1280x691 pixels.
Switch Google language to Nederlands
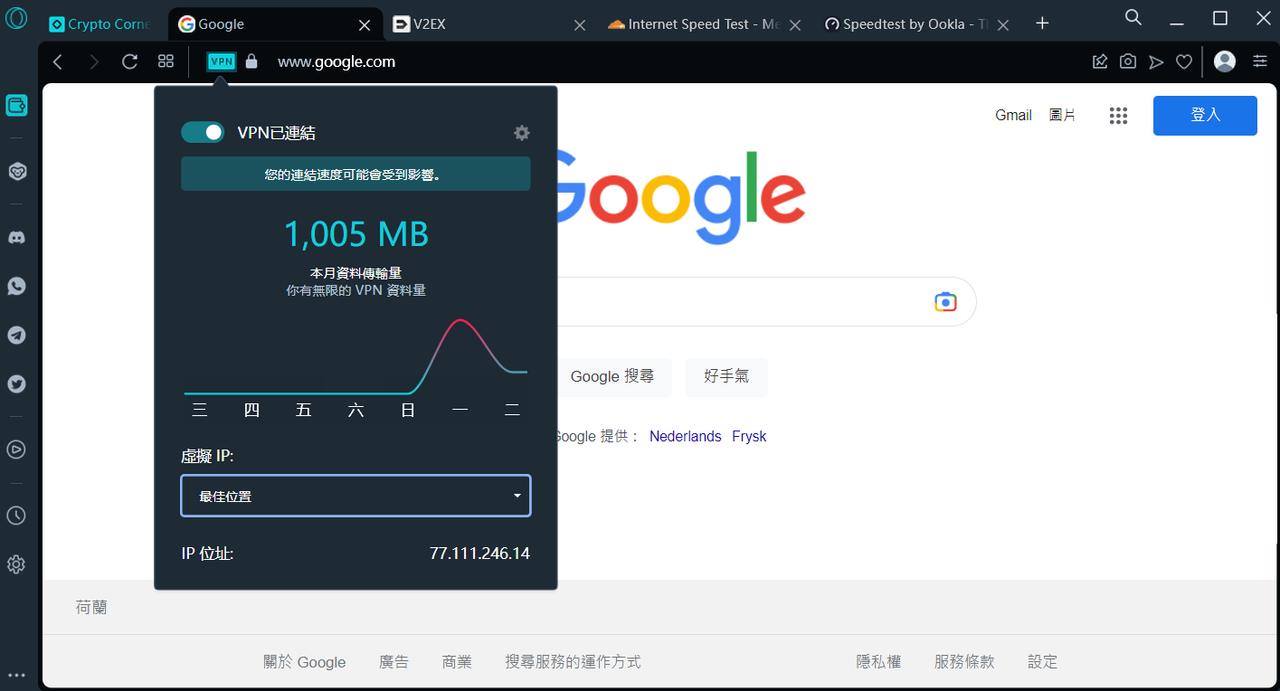tap(685, 437)
